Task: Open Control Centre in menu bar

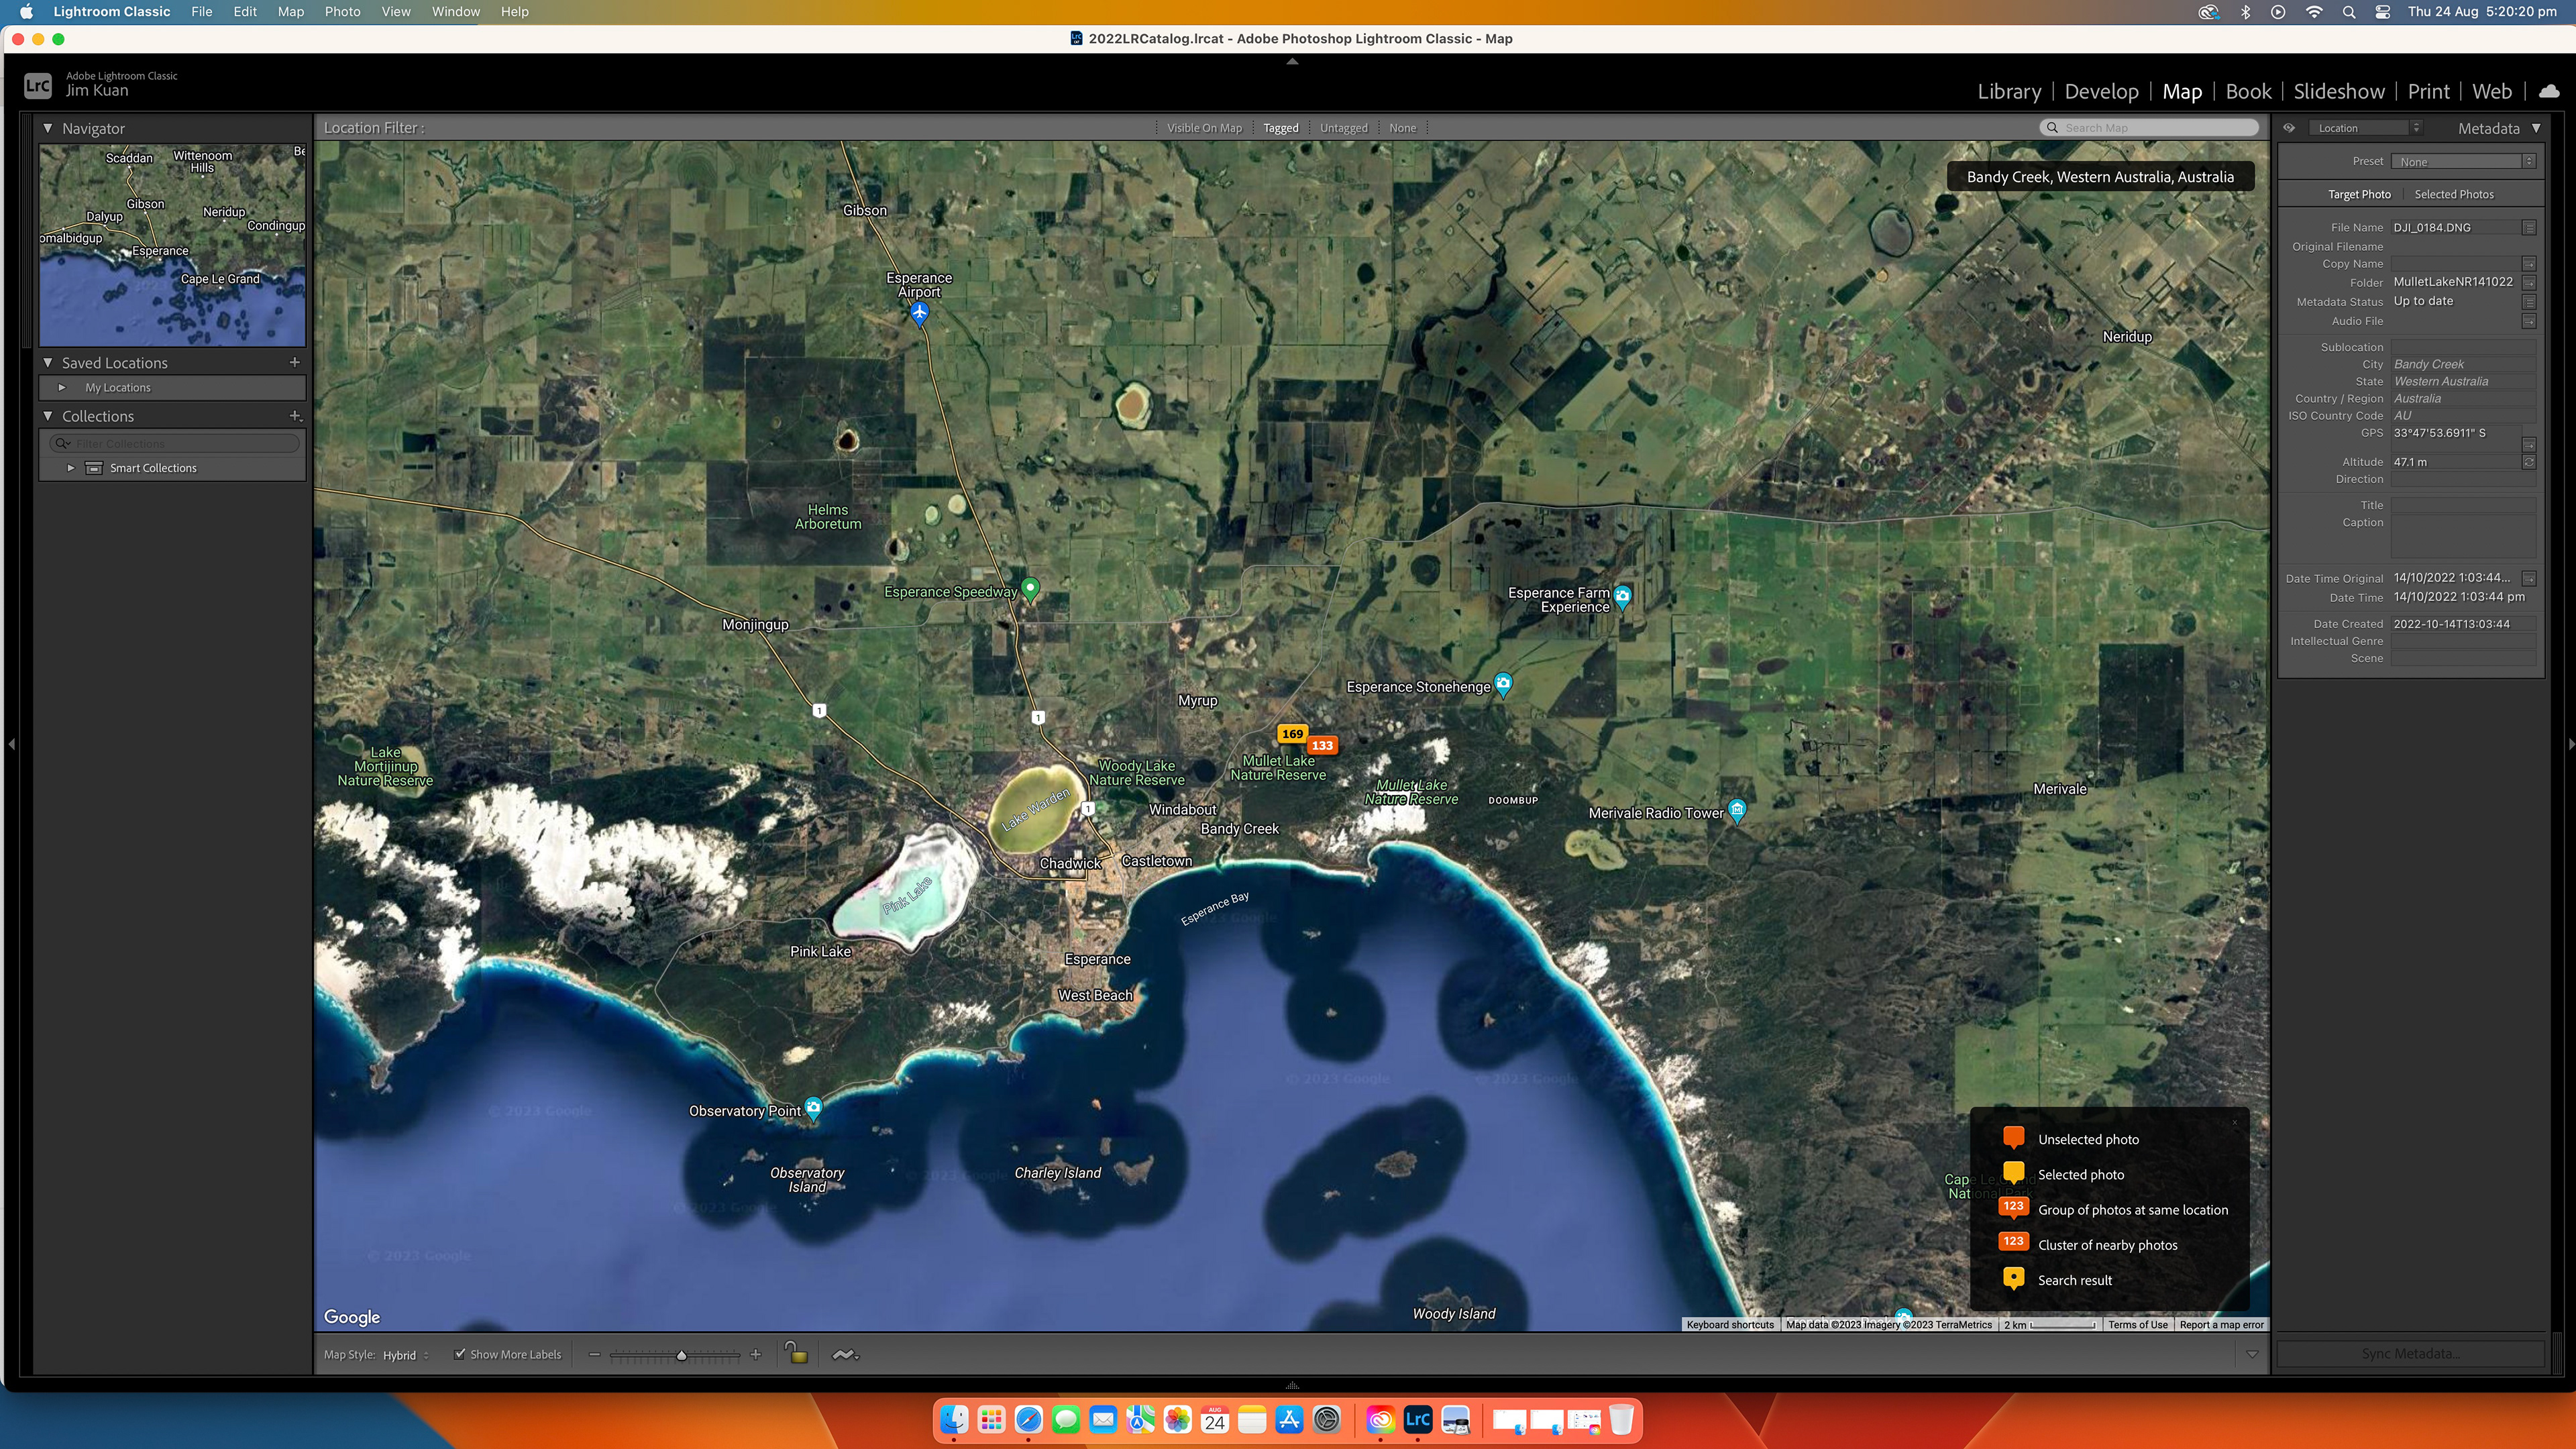Action: (x=2382, y=12)
